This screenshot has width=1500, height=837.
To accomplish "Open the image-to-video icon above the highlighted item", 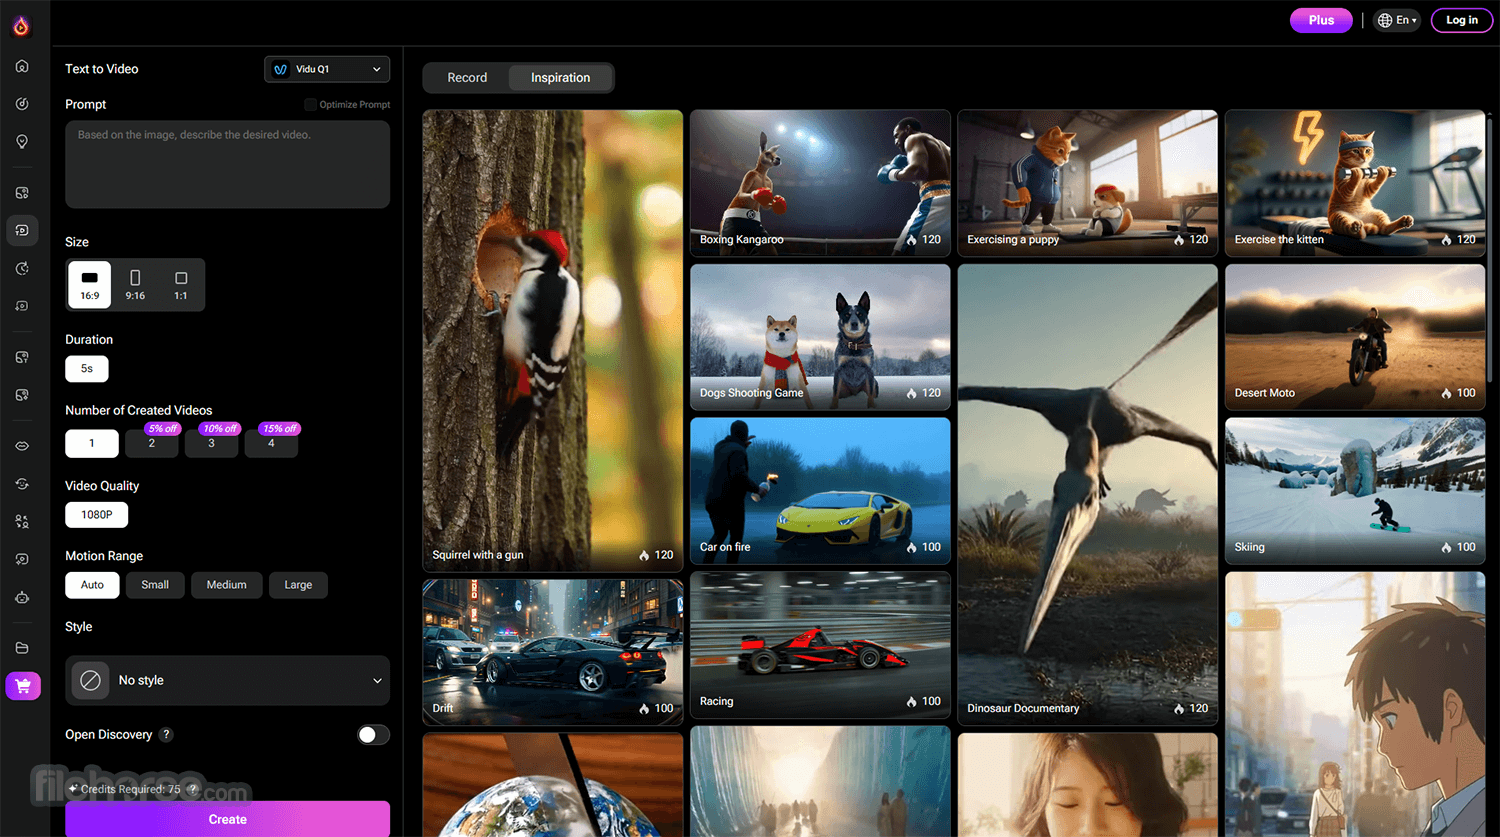I will (x=22, y=192).
